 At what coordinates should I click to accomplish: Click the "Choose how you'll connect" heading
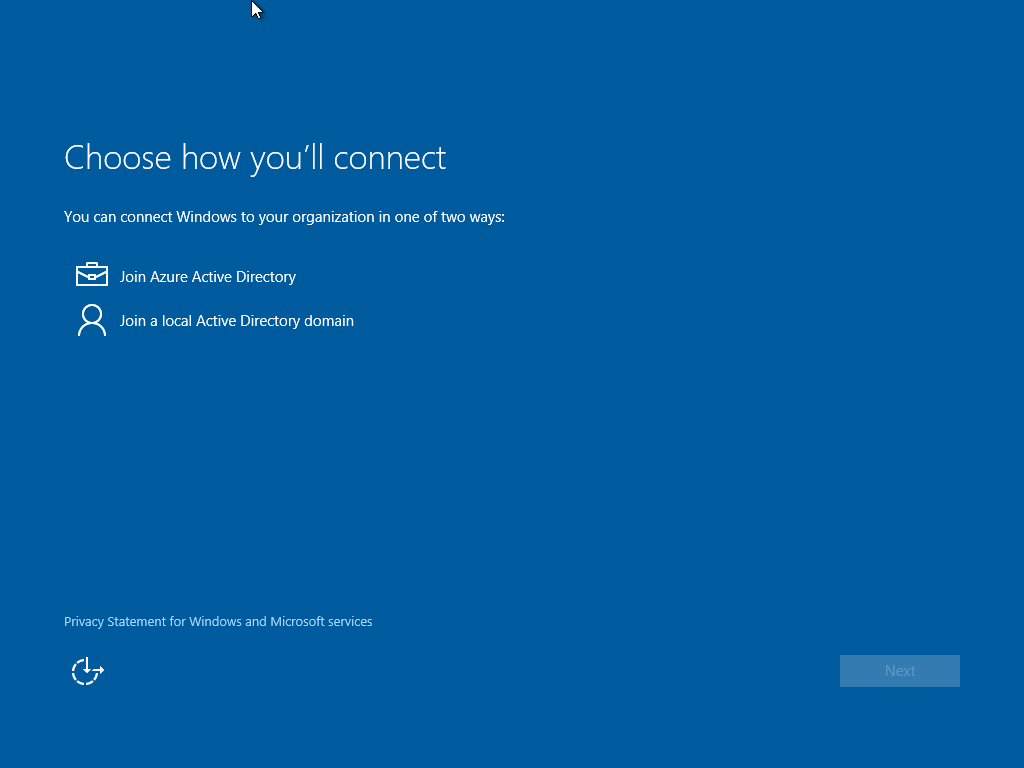(254, 158)
